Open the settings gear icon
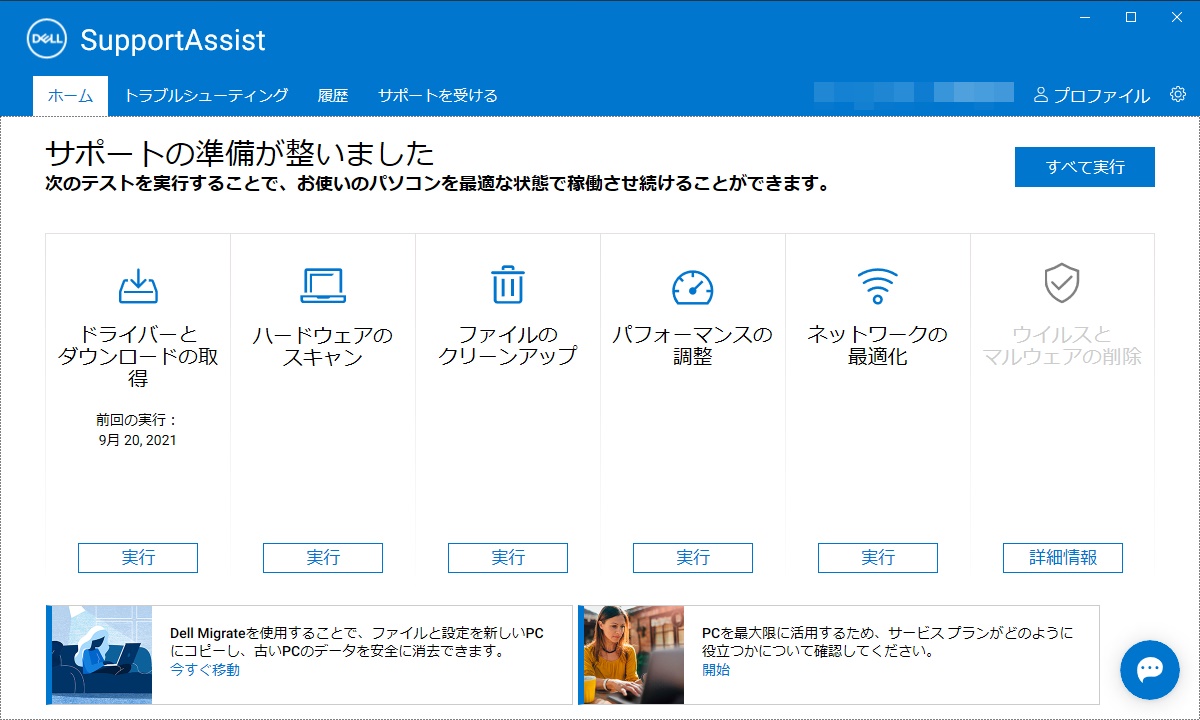 (1178, 95)
